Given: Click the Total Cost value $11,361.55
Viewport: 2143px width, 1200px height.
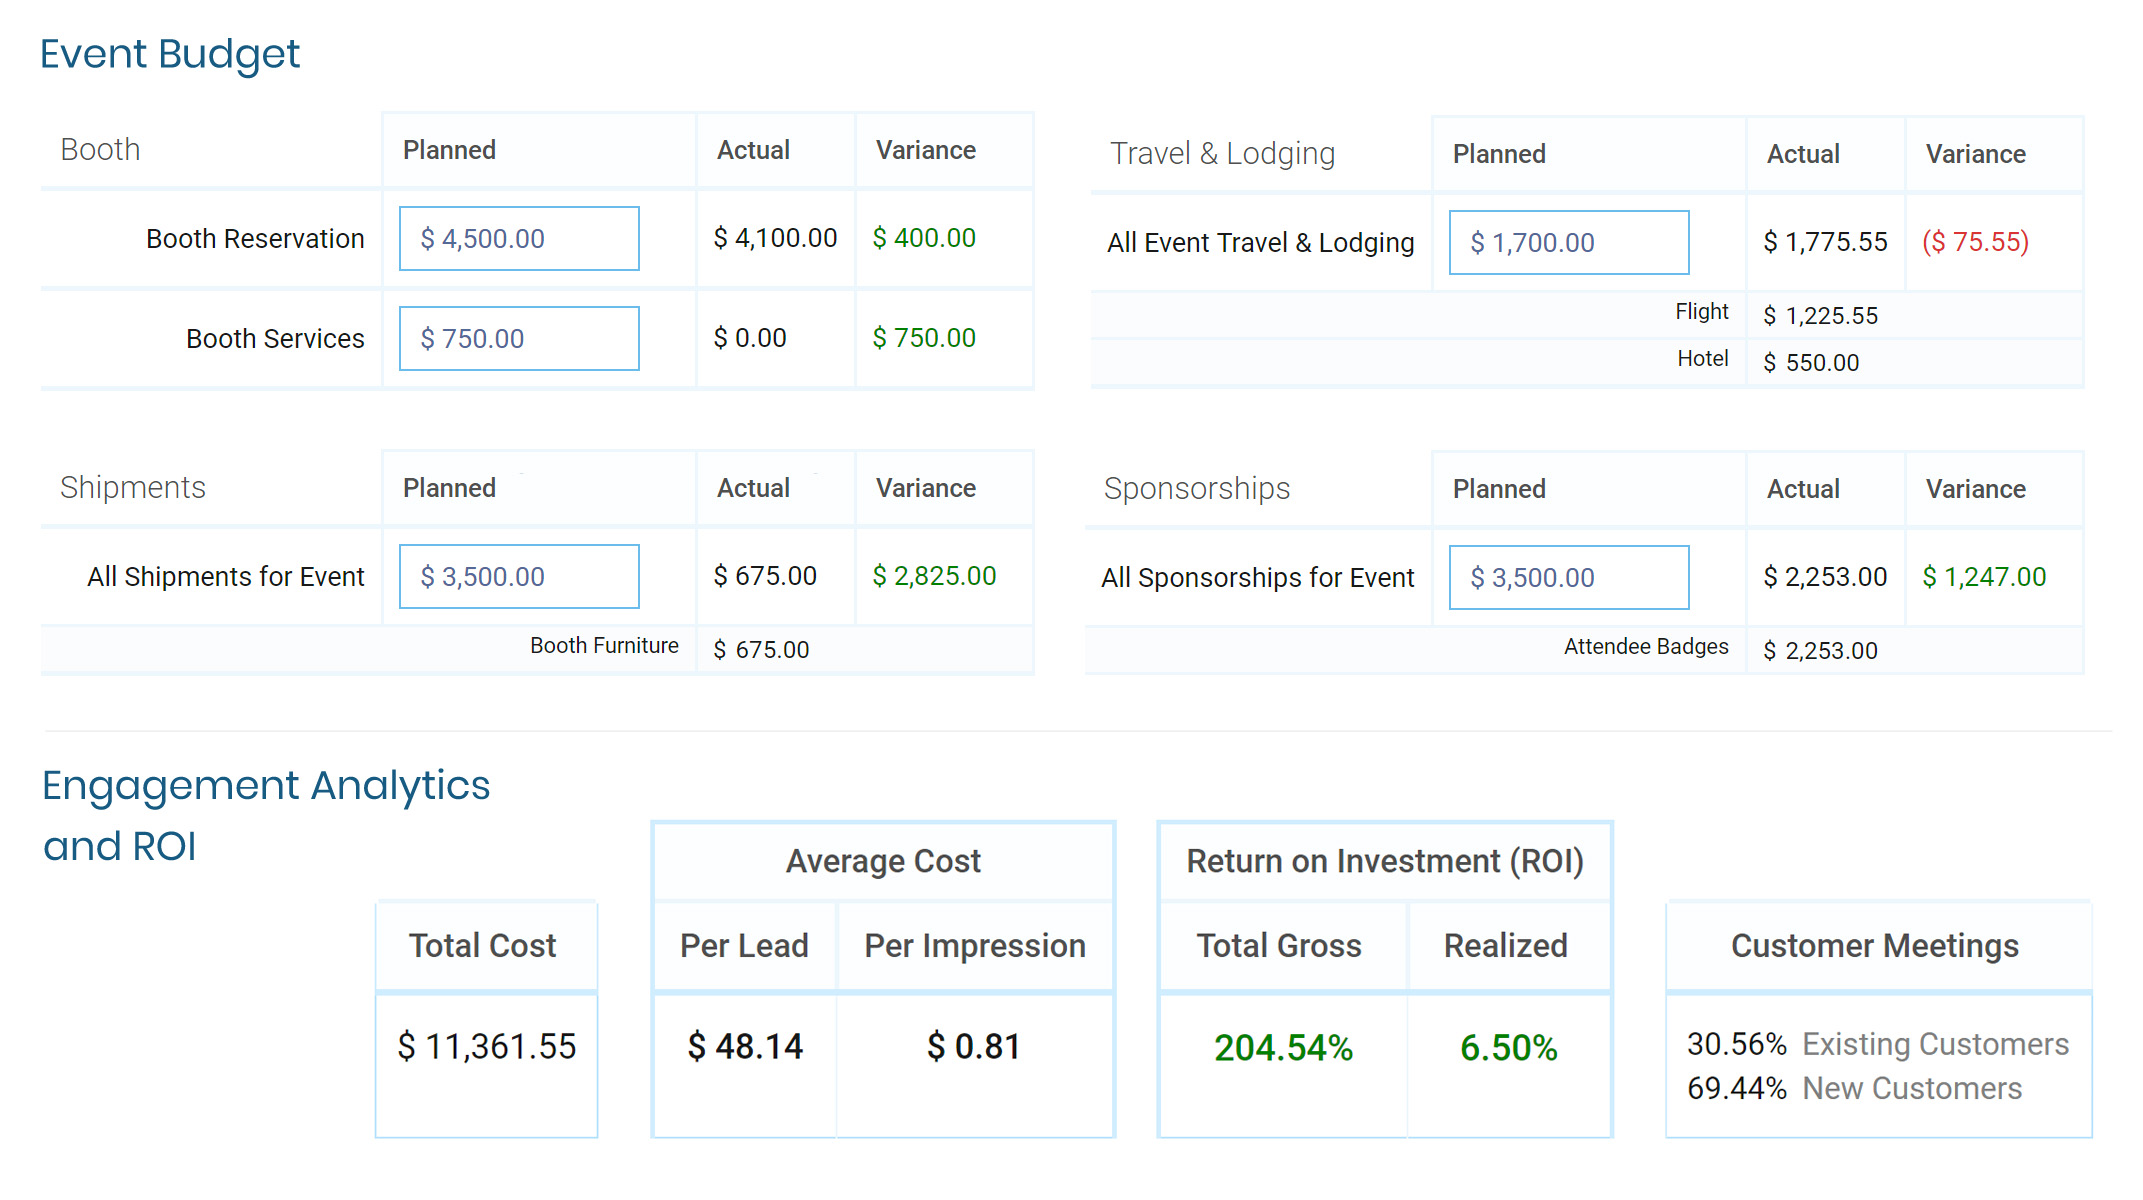Looking at the screenshot, I should click(487, 1047).
